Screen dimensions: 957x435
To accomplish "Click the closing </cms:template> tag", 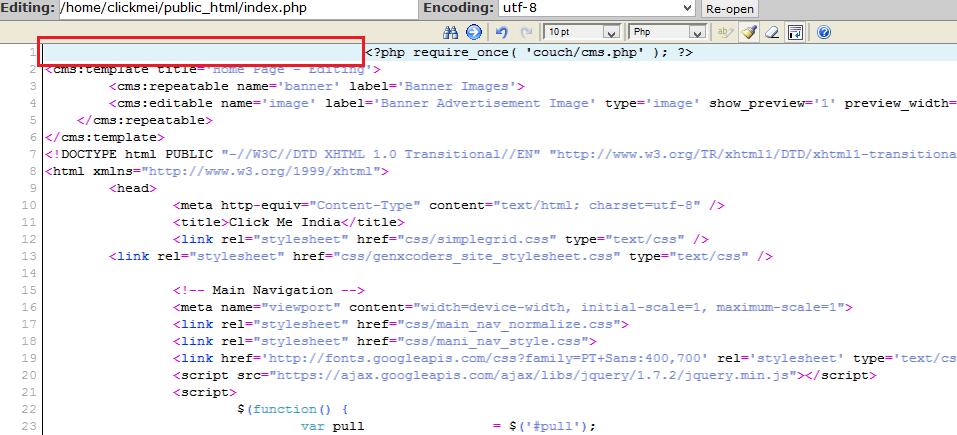I will coord(104,137).
